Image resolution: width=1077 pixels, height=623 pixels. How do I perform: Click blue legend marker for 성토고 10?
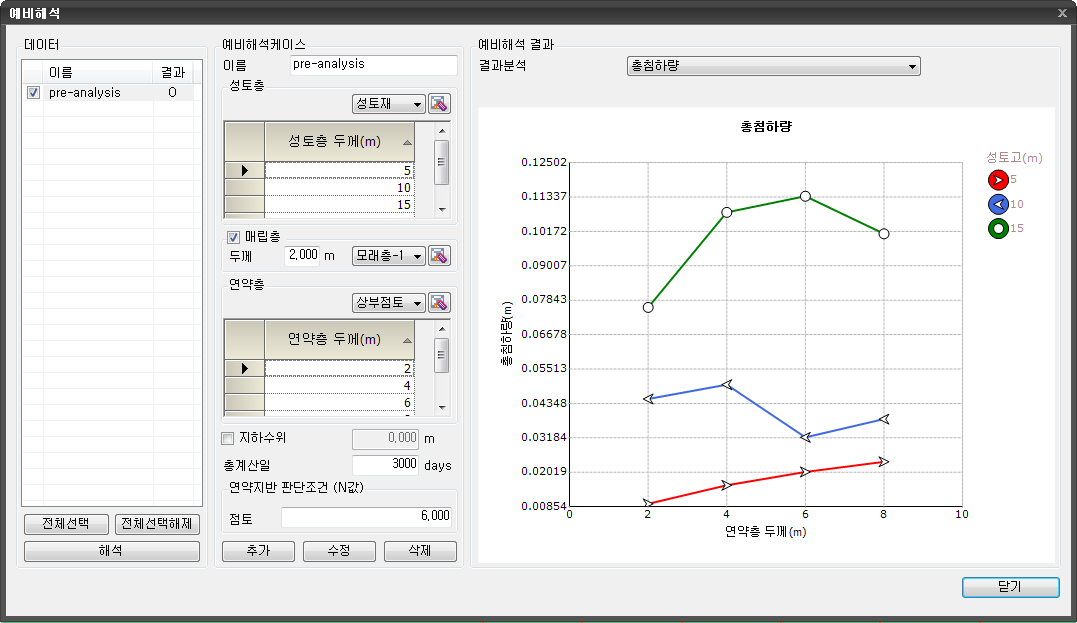point(997,204)
